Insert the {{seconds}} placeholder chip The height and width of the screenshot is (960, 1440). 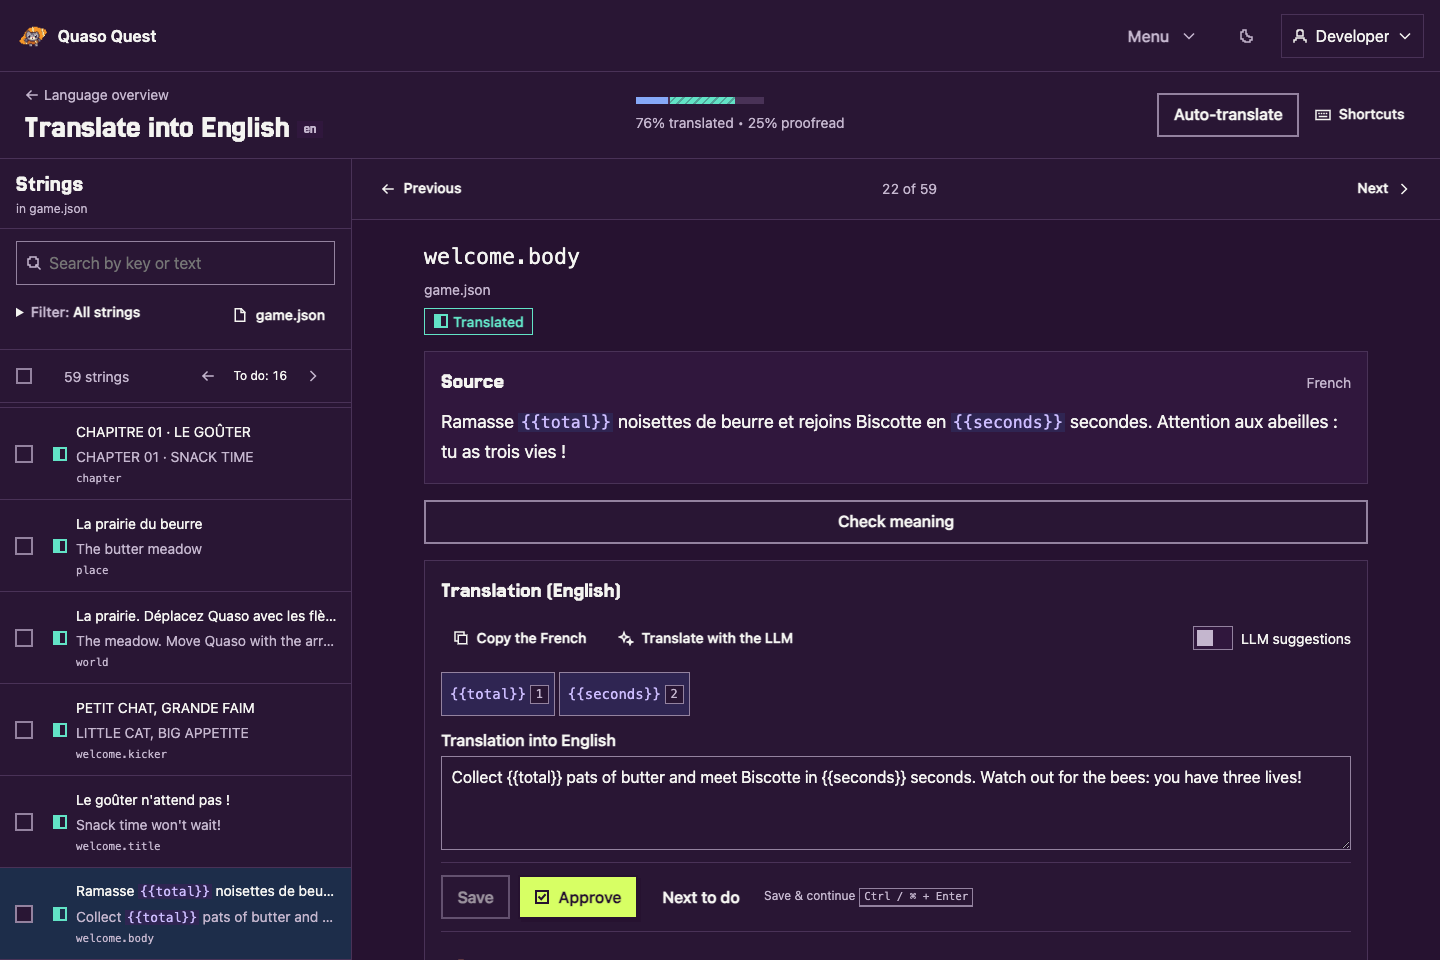(625, 694)
